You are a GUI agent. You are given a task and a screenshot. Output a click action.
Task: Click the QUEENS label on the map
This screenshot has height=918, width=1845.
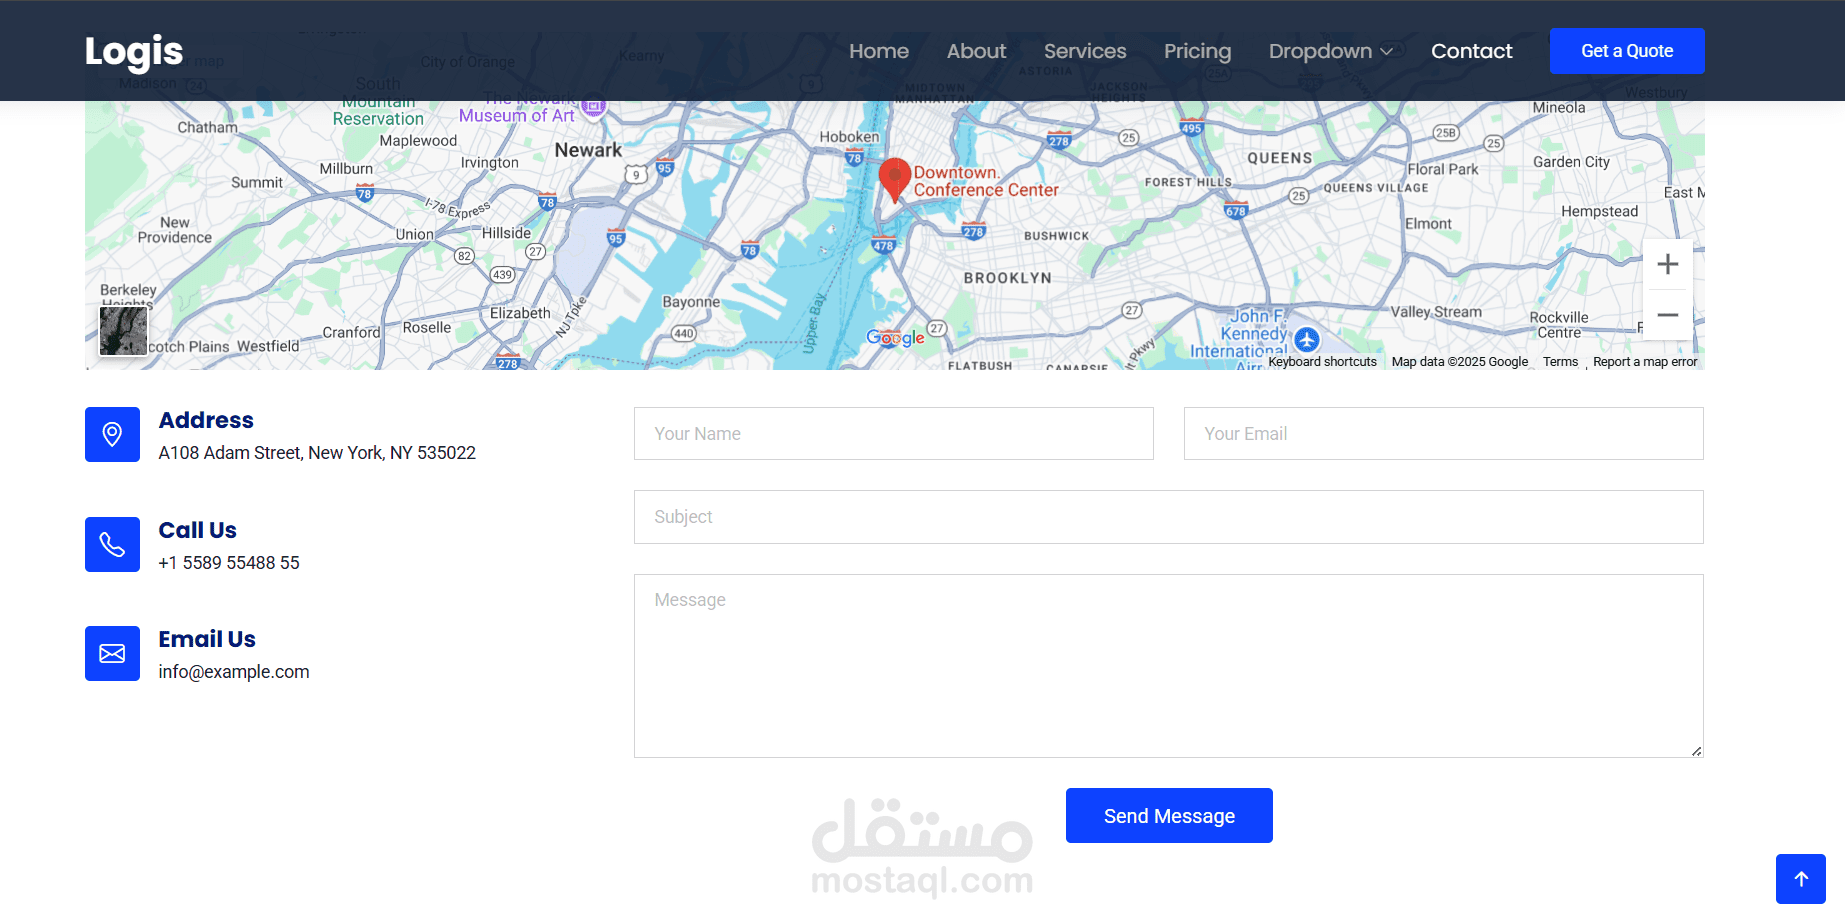pyautogui.click(x=1280, y=158)
